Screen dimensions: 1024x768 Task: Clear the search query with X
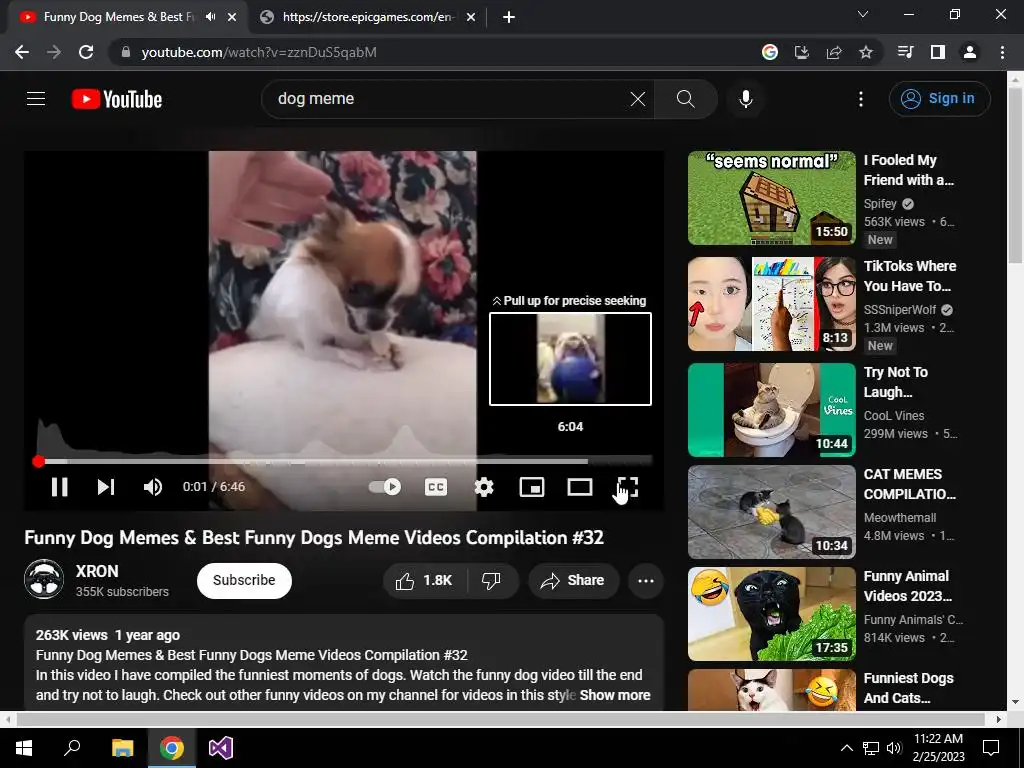(638, 99)
